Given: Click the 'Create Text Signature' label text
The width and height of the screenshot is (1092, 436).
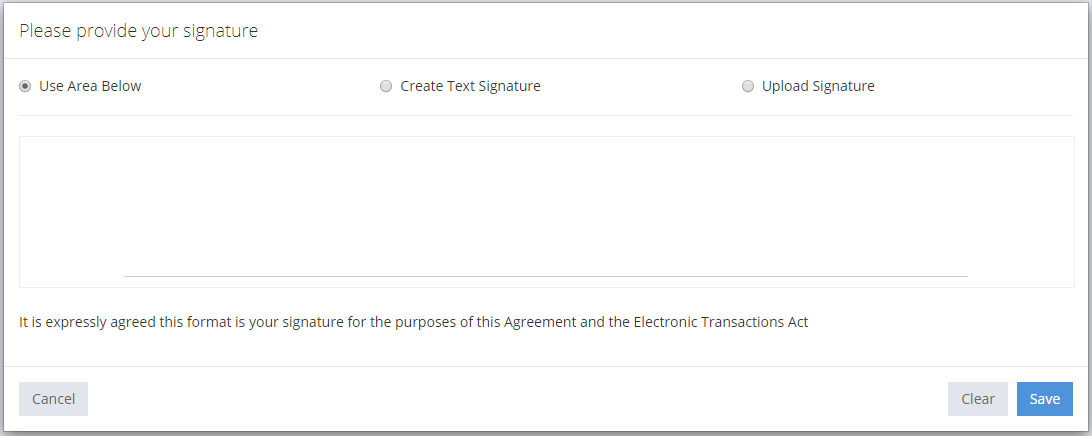Looking at the screenshot, I should [x=470, y=86].
